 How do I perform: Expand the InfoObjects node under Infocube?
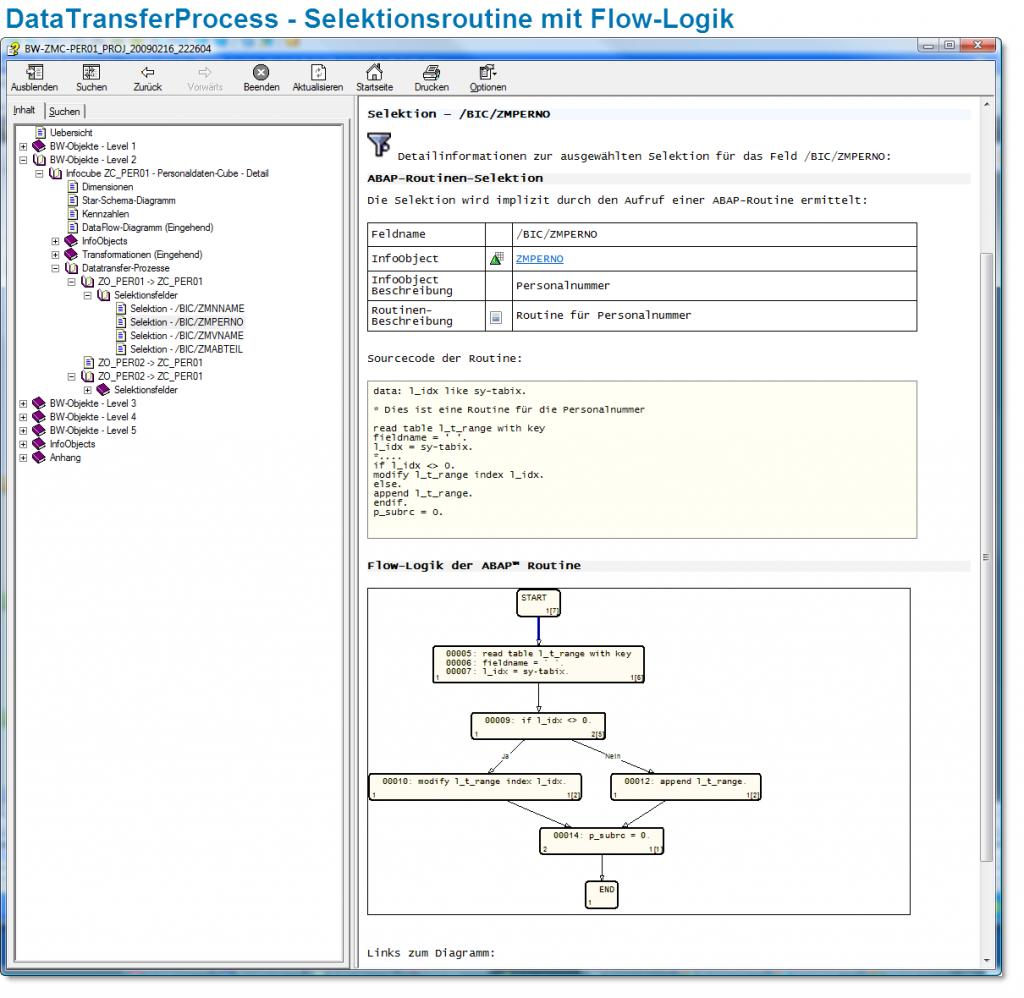coord(56,241)
